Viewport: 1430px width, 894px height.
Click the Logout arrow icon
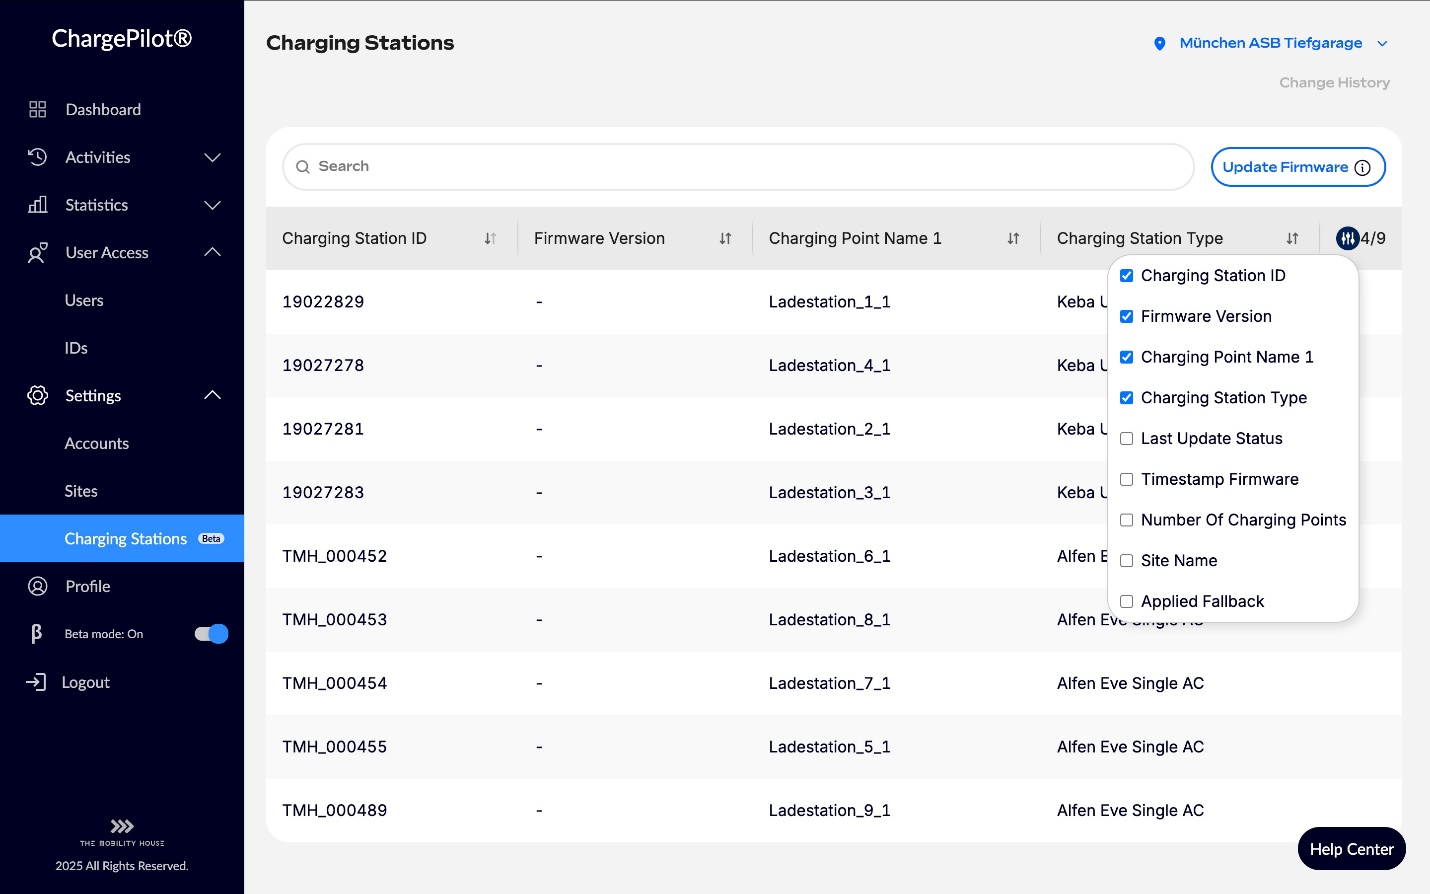point(37,682)
